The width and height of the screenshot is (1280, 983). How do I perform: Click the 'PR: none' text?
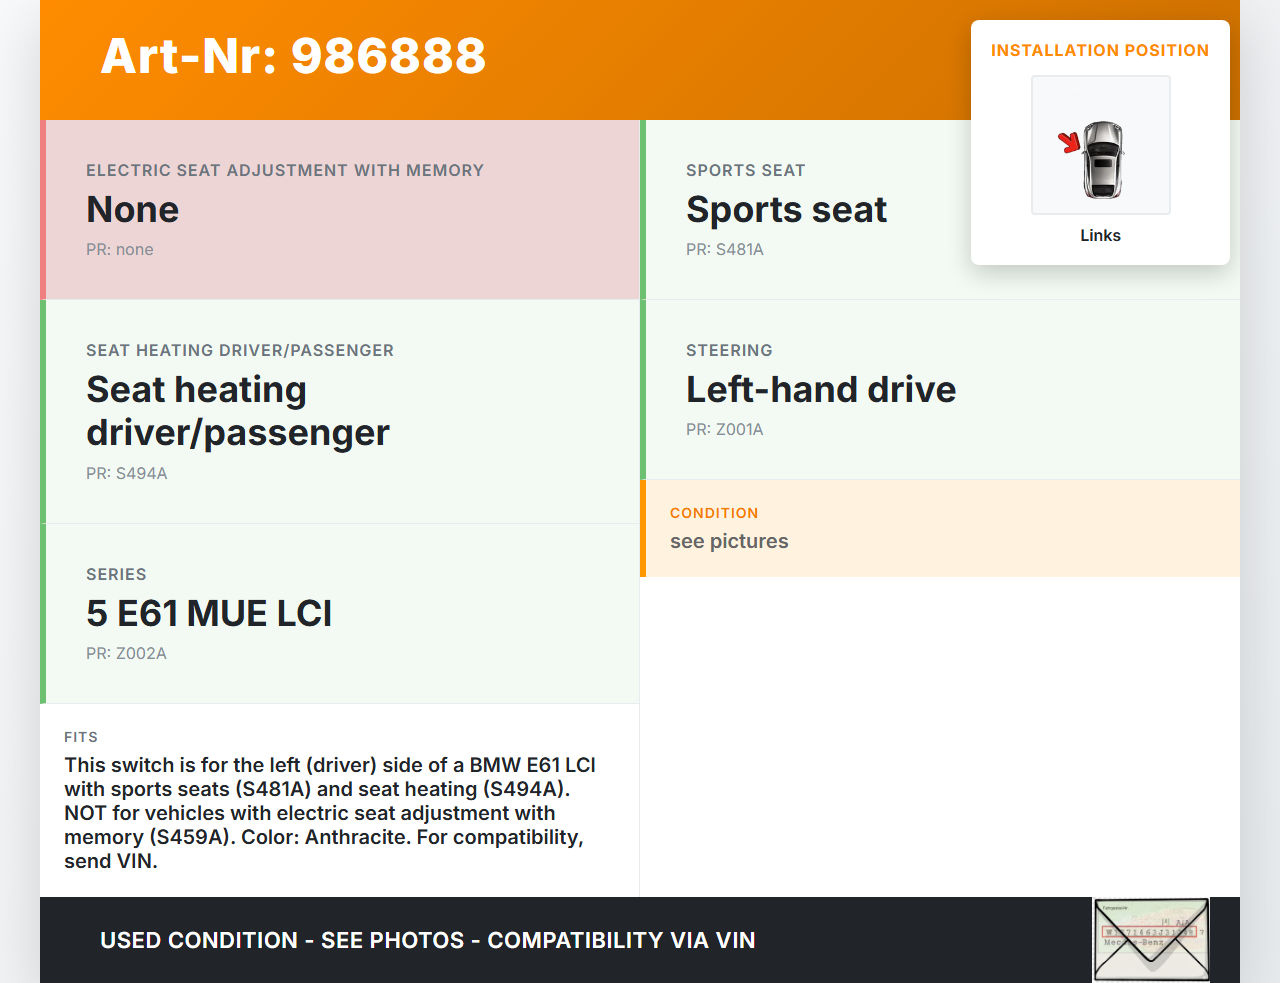click(x=120, y=250)
